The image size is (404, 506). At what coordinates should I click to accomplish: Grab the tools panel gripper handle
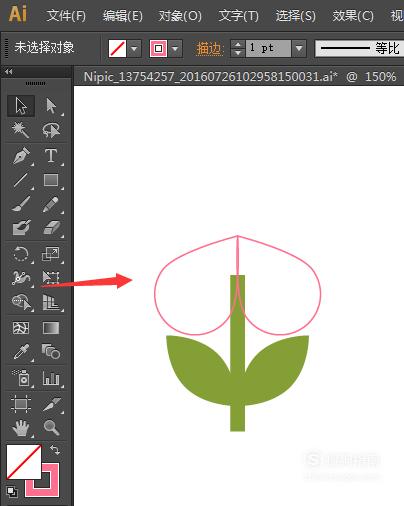pos(36,83)
